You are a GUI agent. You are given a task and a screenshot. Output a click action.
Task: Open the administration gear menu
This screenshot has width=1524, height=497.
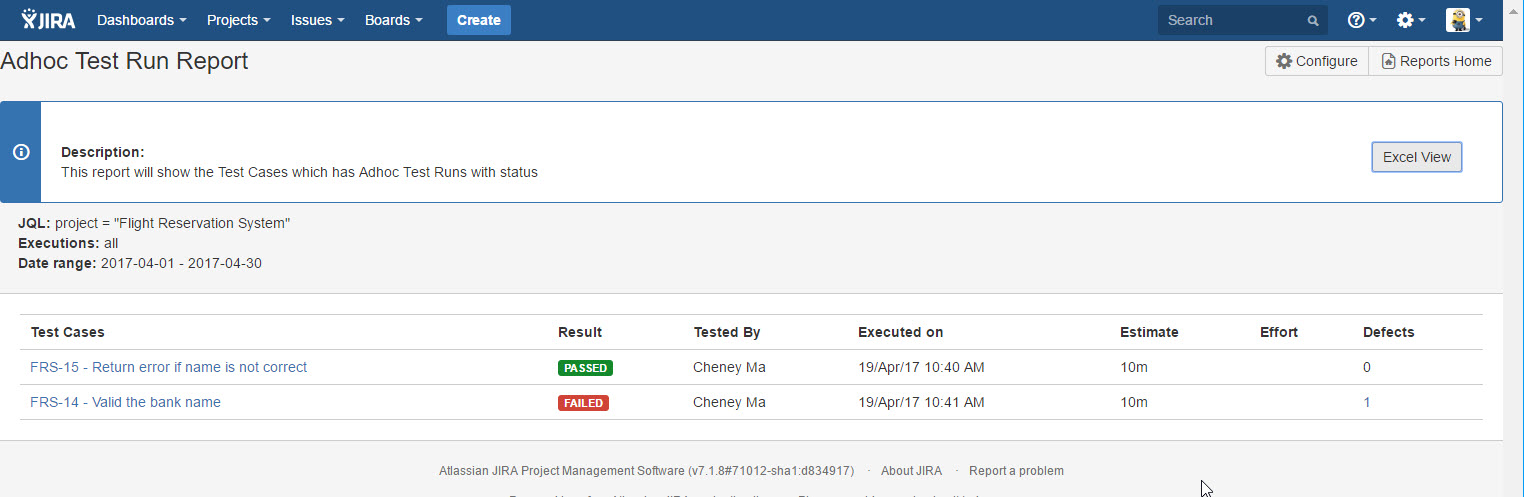[x=1411, y=20]
